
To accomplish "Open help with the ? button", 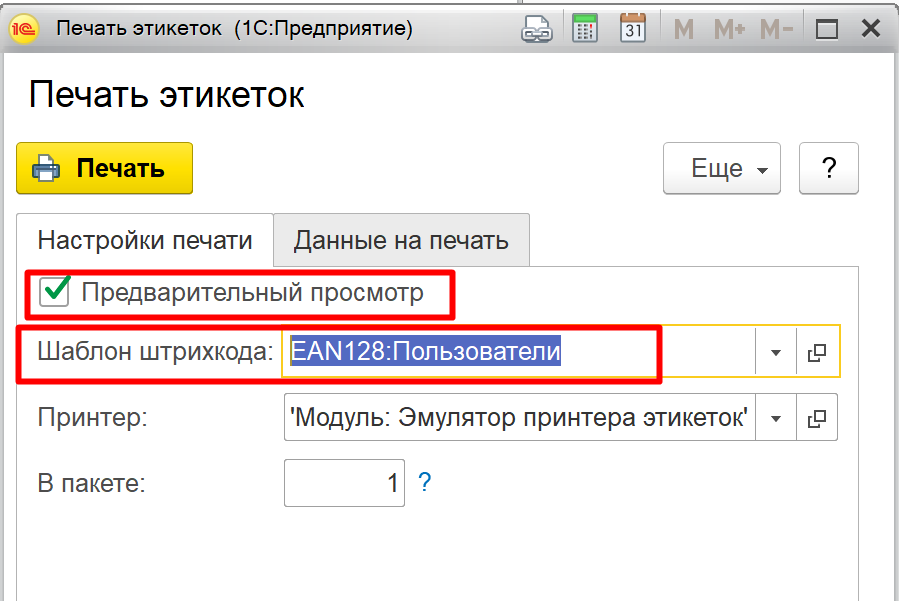I will click(x=828, y=168).
